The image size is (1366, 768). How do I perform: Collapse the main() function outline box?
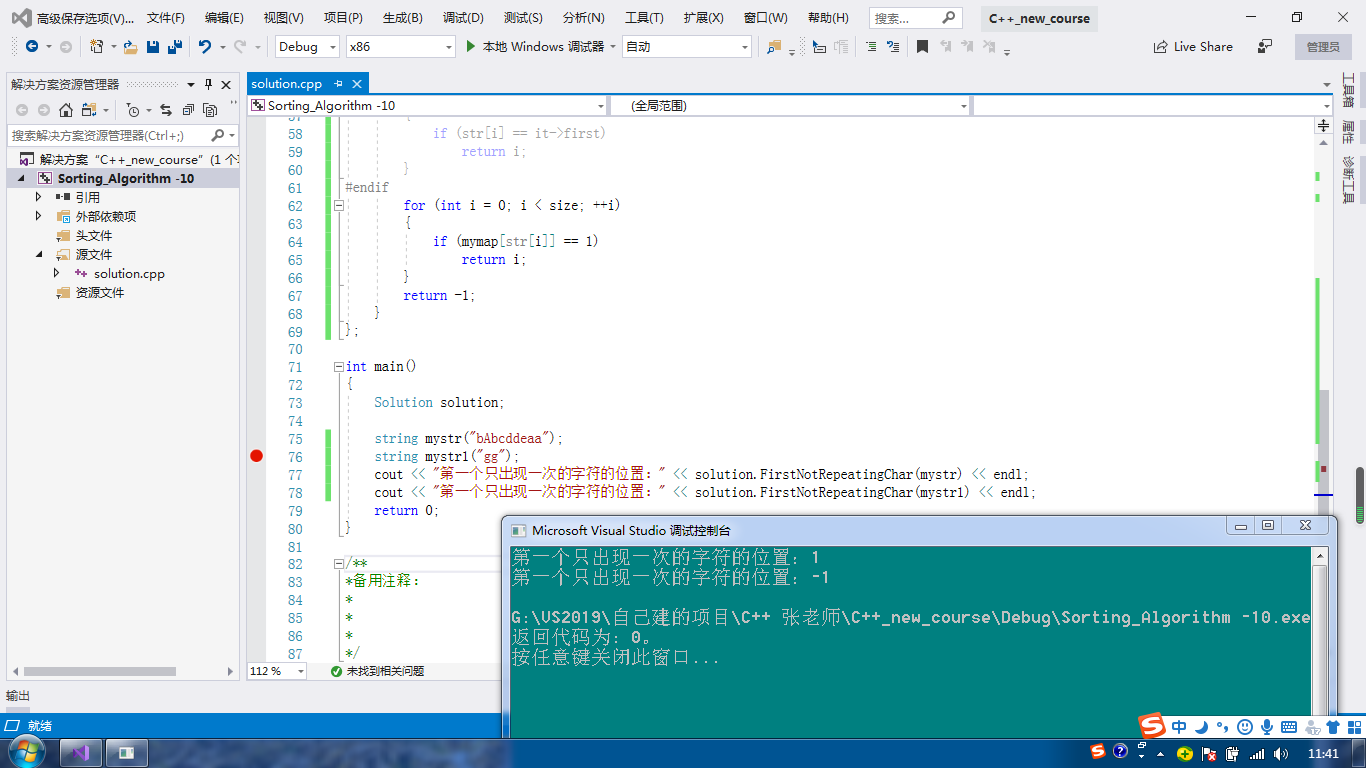click(x=339, y=367)
